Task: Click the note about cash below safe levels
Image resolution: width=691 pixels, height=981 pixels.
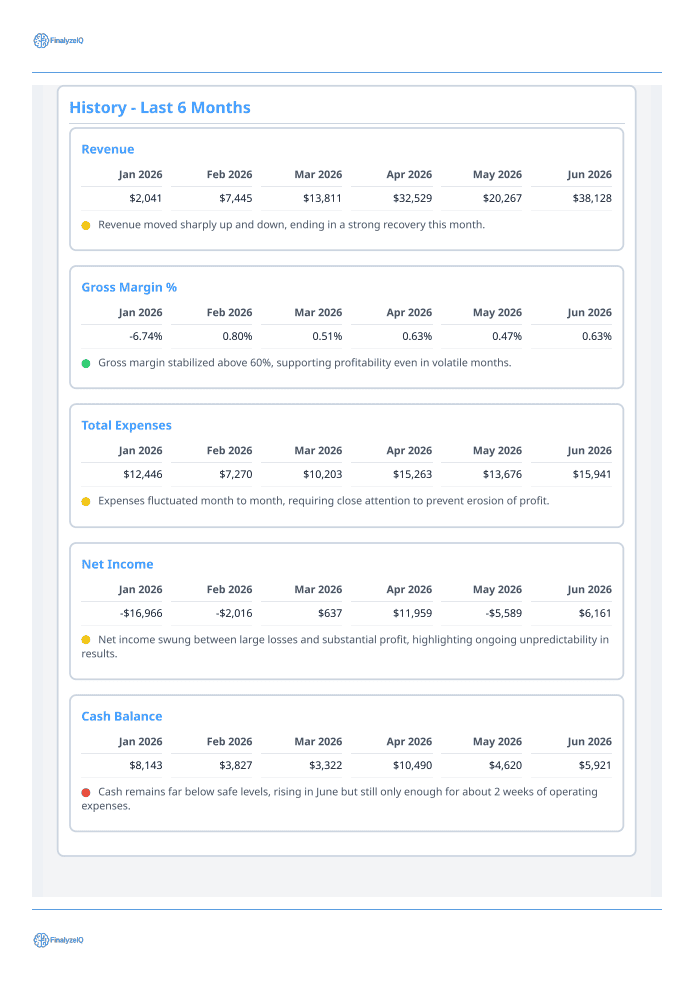Action: [339, 799]
